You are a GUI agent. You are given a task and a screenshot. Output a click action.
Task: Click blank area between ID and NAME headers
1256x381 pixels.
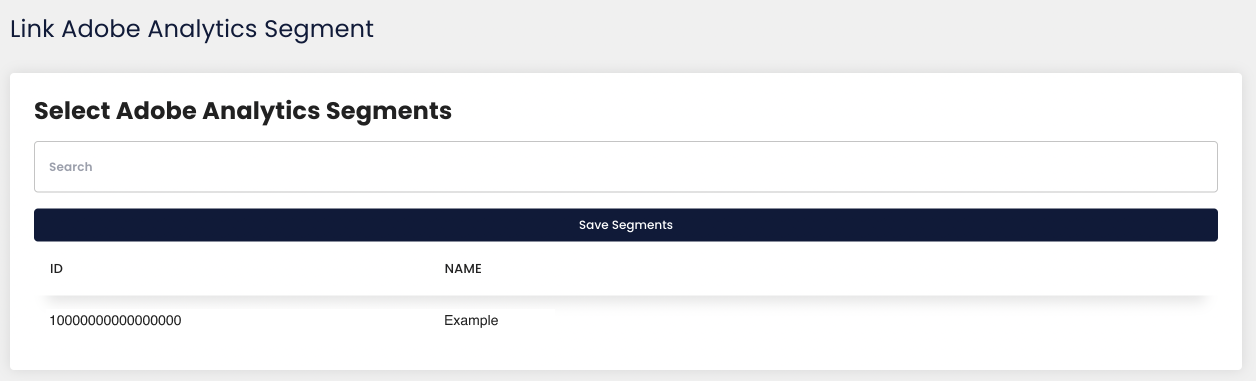[x=250, y=269]
